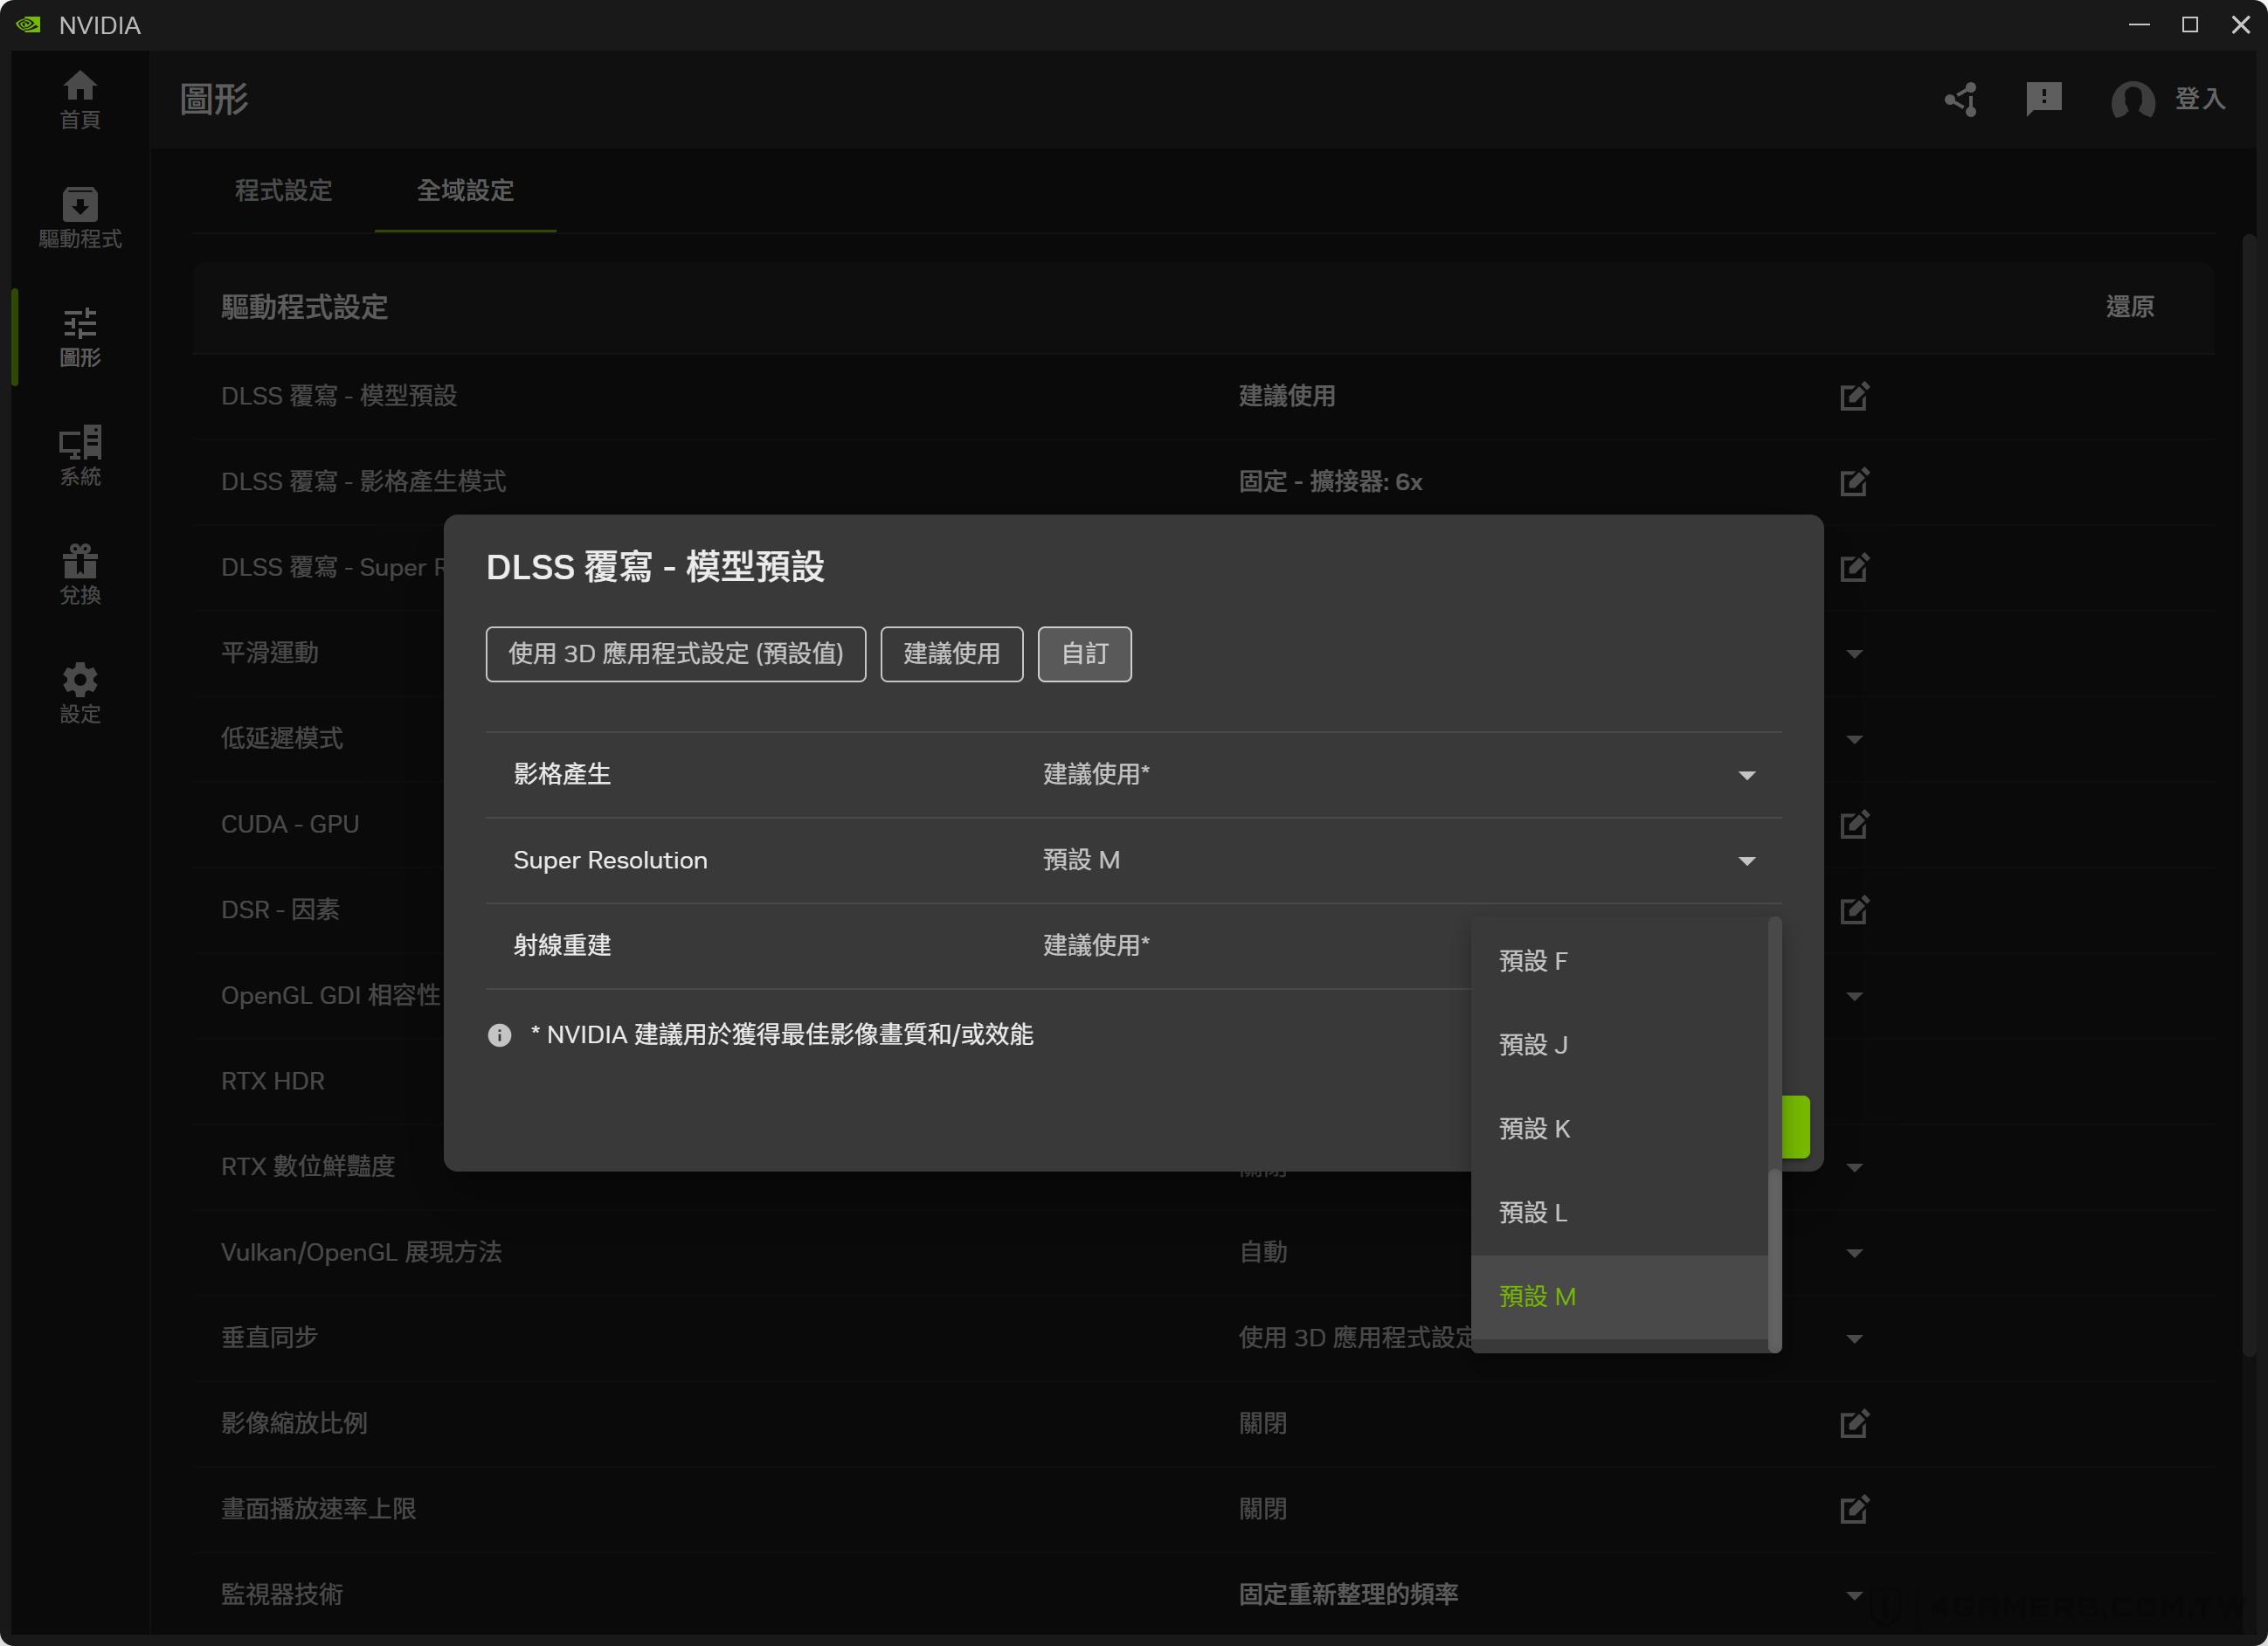Edit the CUDA - GPU setting pencil icon
This screenshot has width=2268, height=1646.
coord(1855,824)
